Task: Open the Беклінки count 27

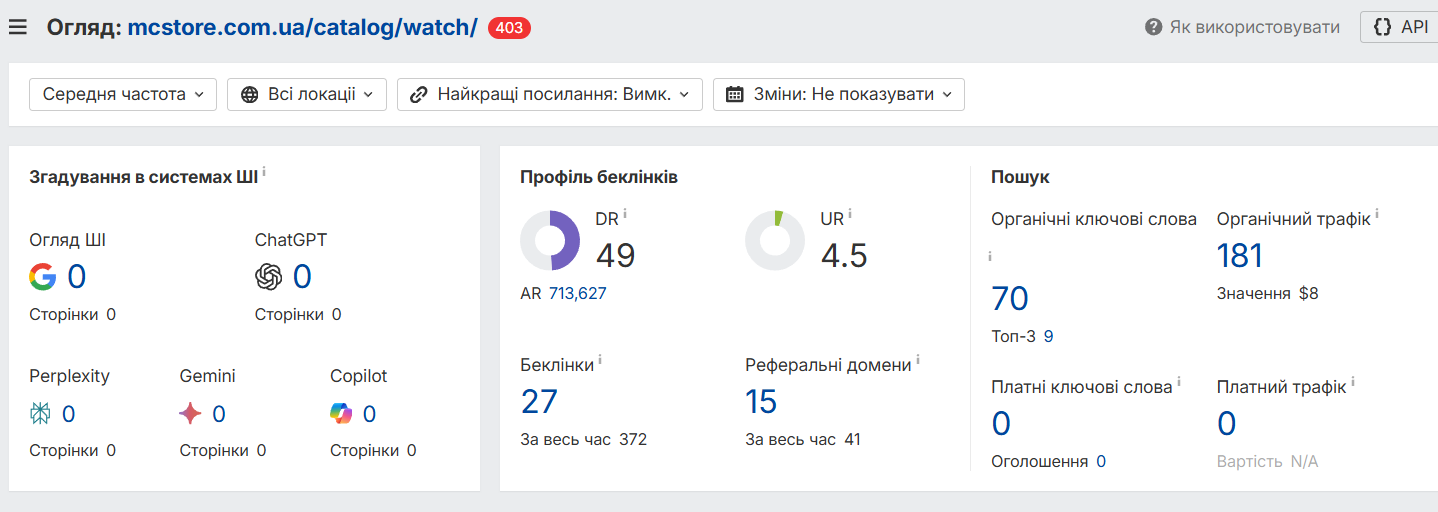Action: coord(539,401)
